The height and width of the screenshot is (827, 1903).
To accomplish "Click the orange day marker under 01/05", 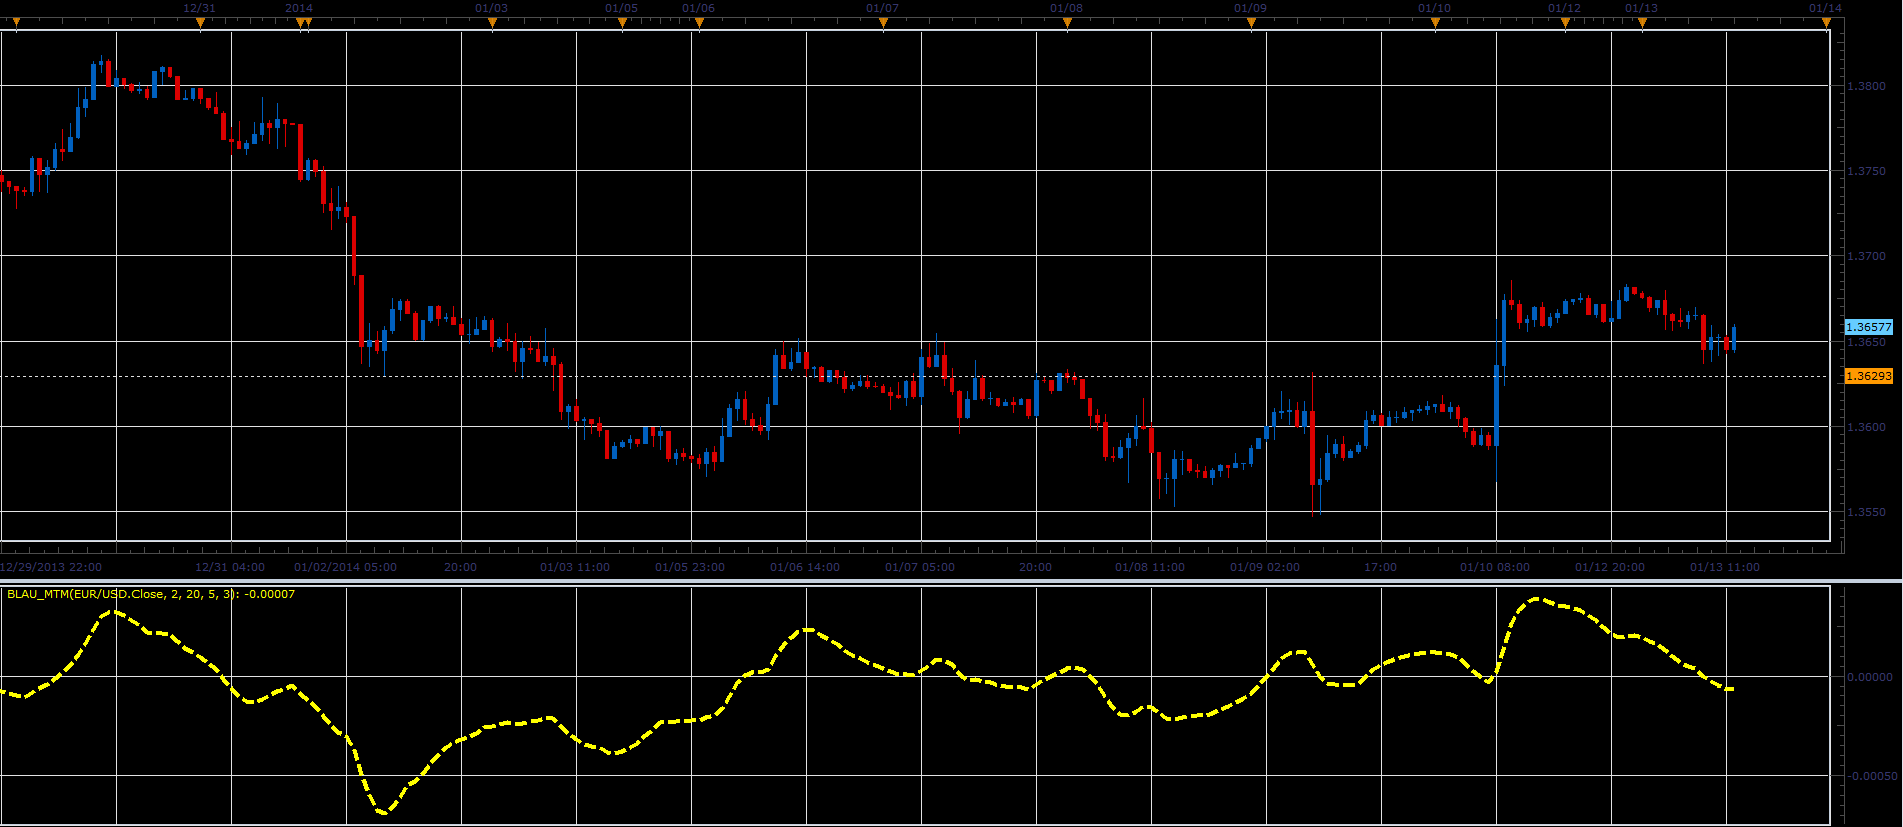I will coord(622,22).
